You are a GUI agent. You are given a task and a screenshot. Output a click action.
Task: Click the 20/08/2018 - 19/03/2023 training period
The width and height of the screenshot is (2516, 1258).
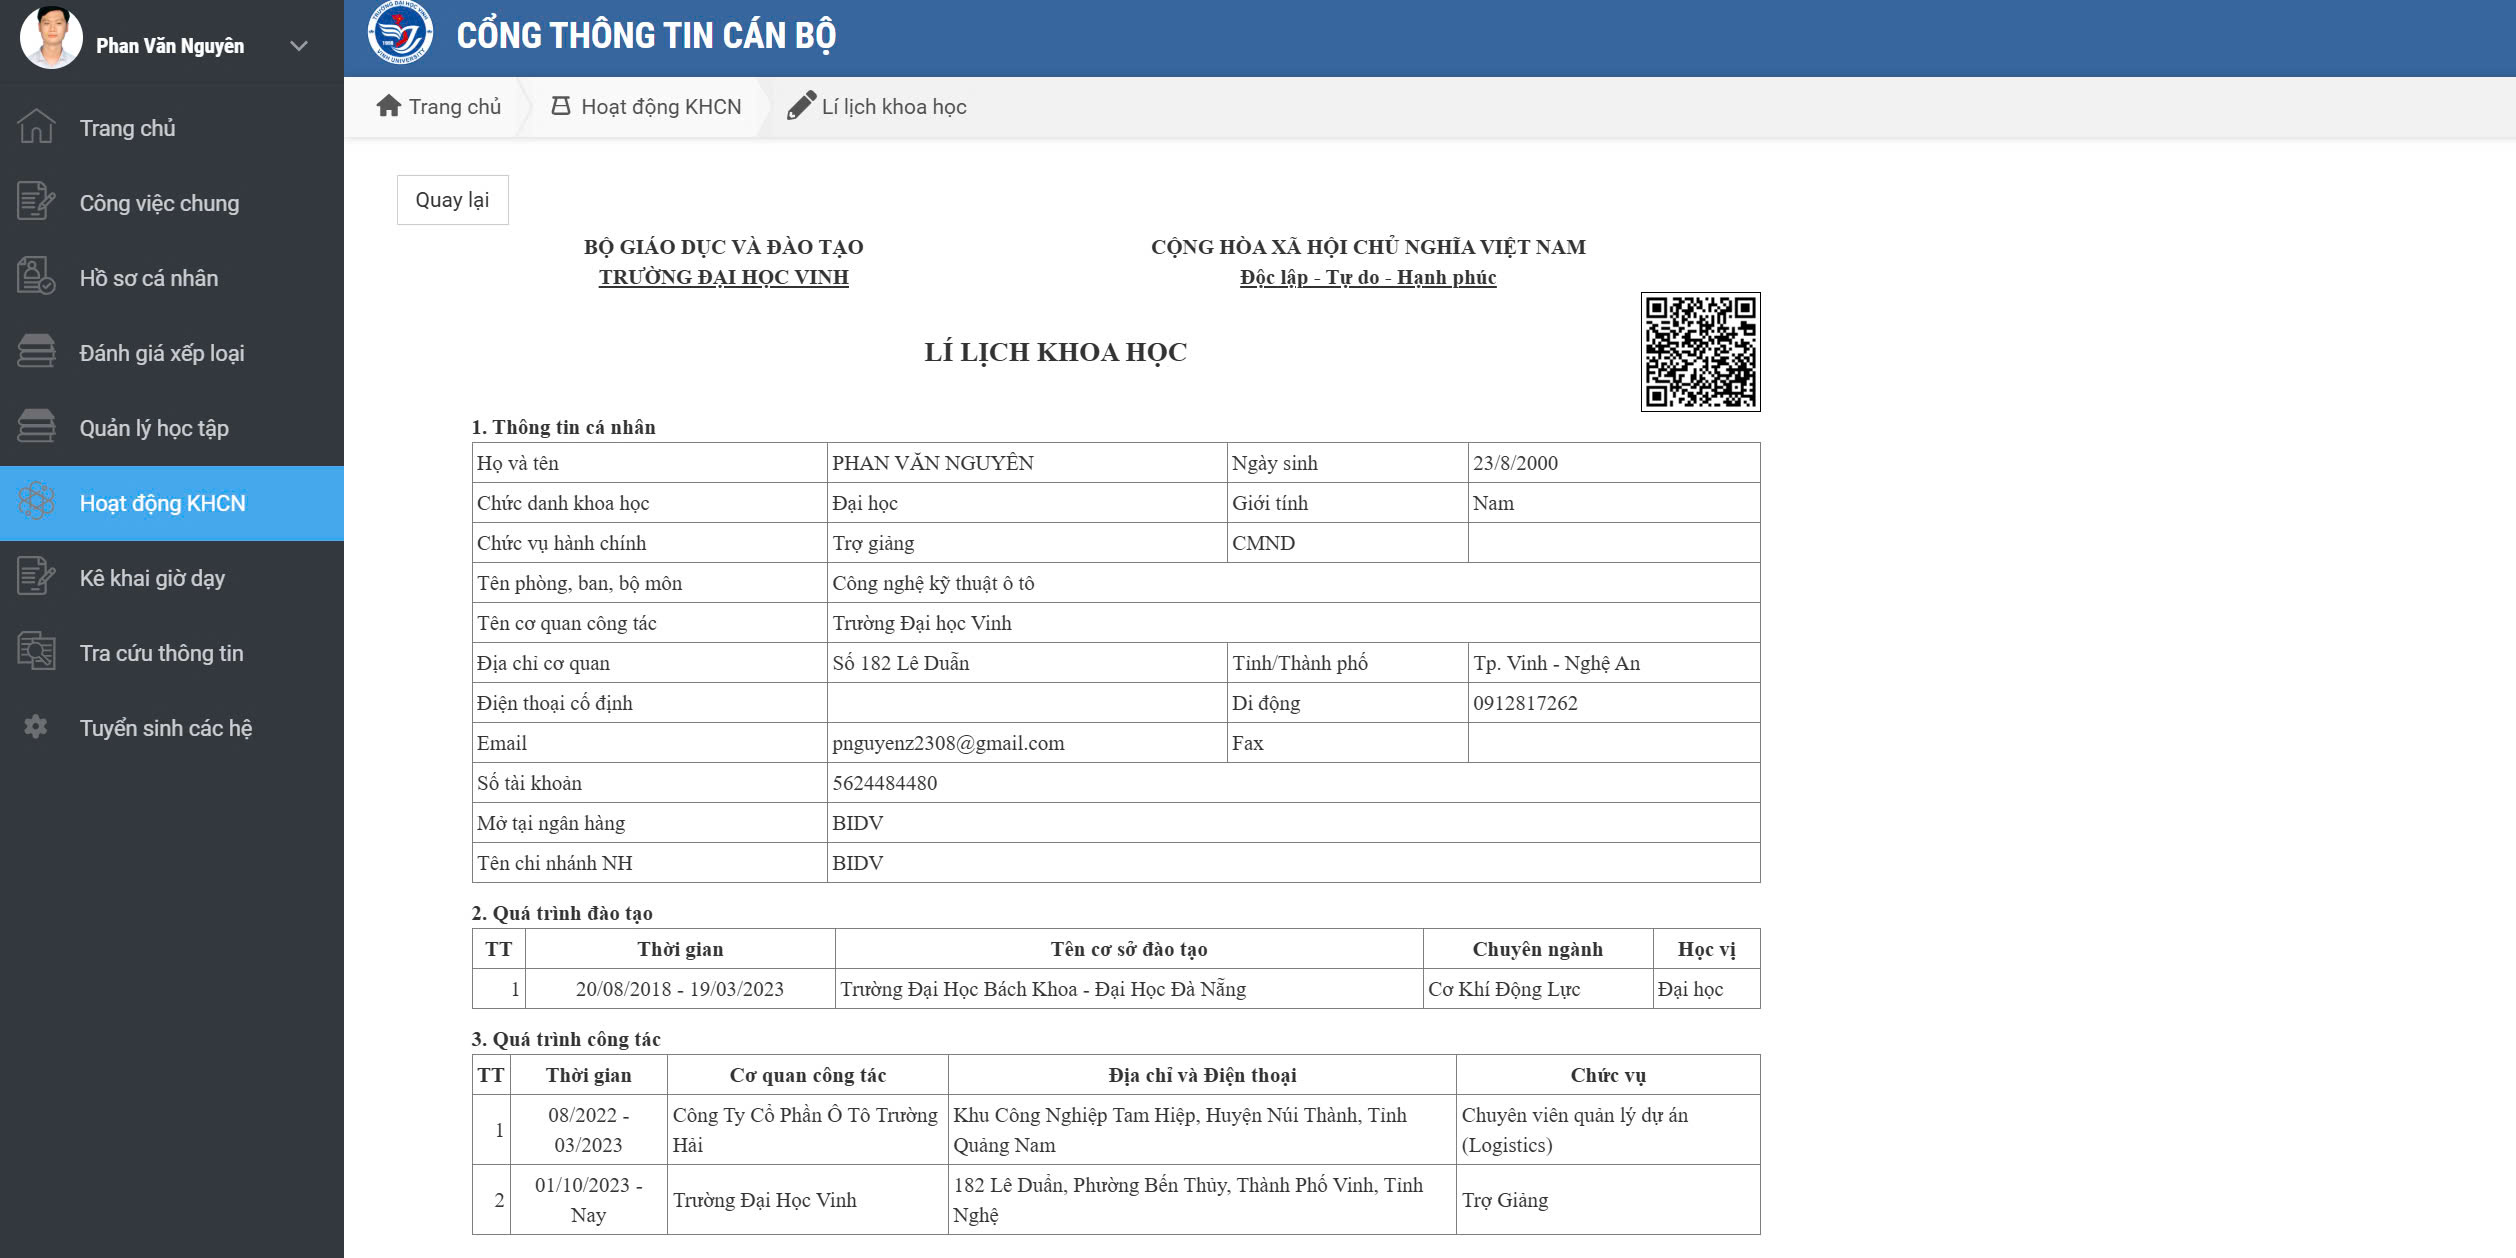click(x=680, y=989)
